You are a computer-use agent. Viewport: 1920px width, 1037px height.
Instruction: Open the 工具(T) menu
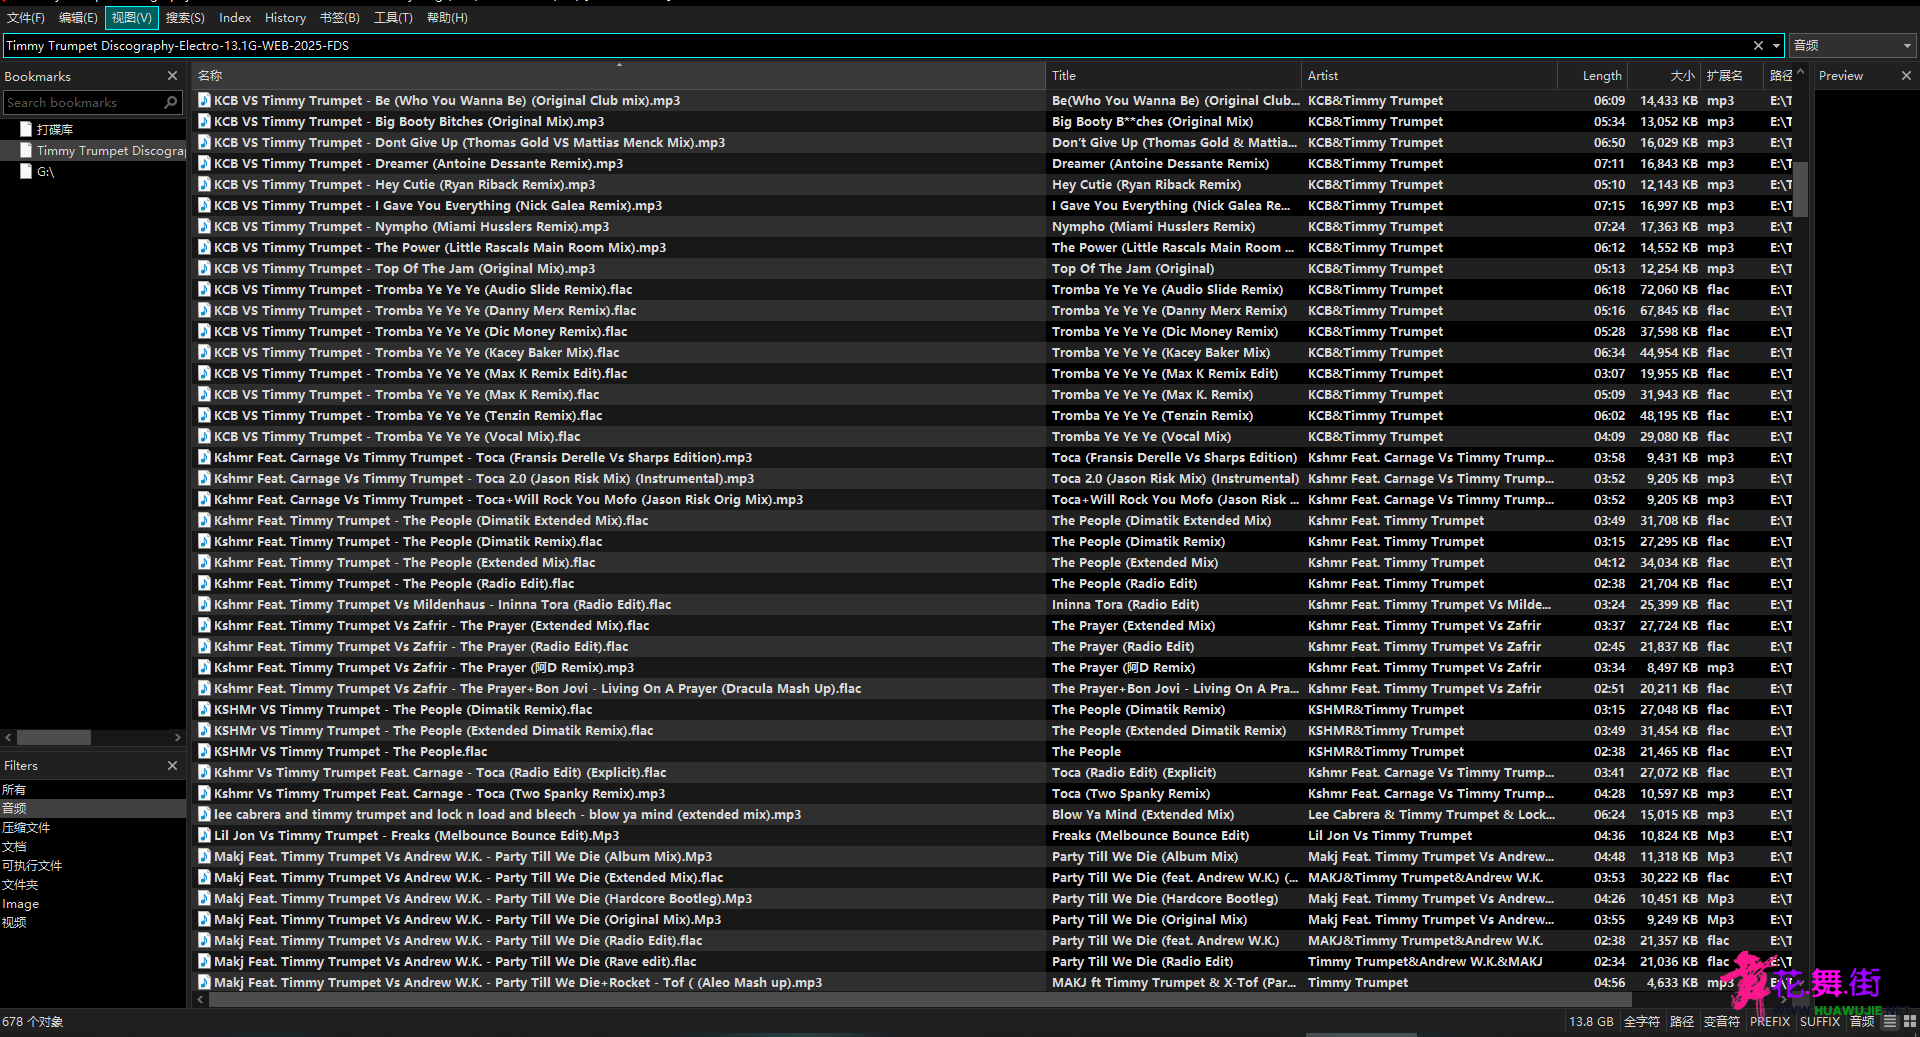pos(393,17)
